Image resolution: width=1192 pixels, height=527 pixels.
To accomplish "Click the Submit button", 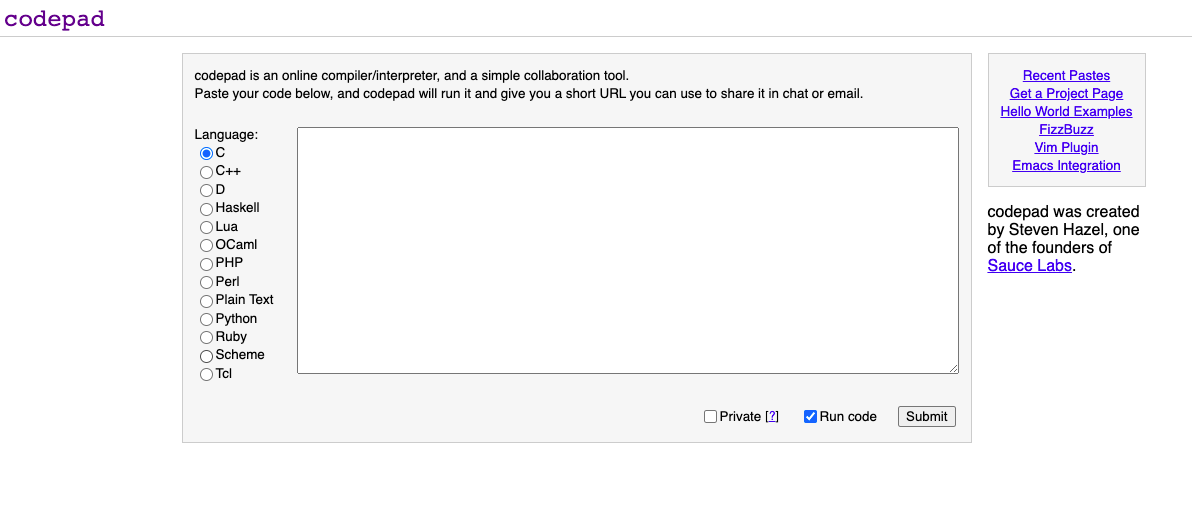I will tap(926, 417).
